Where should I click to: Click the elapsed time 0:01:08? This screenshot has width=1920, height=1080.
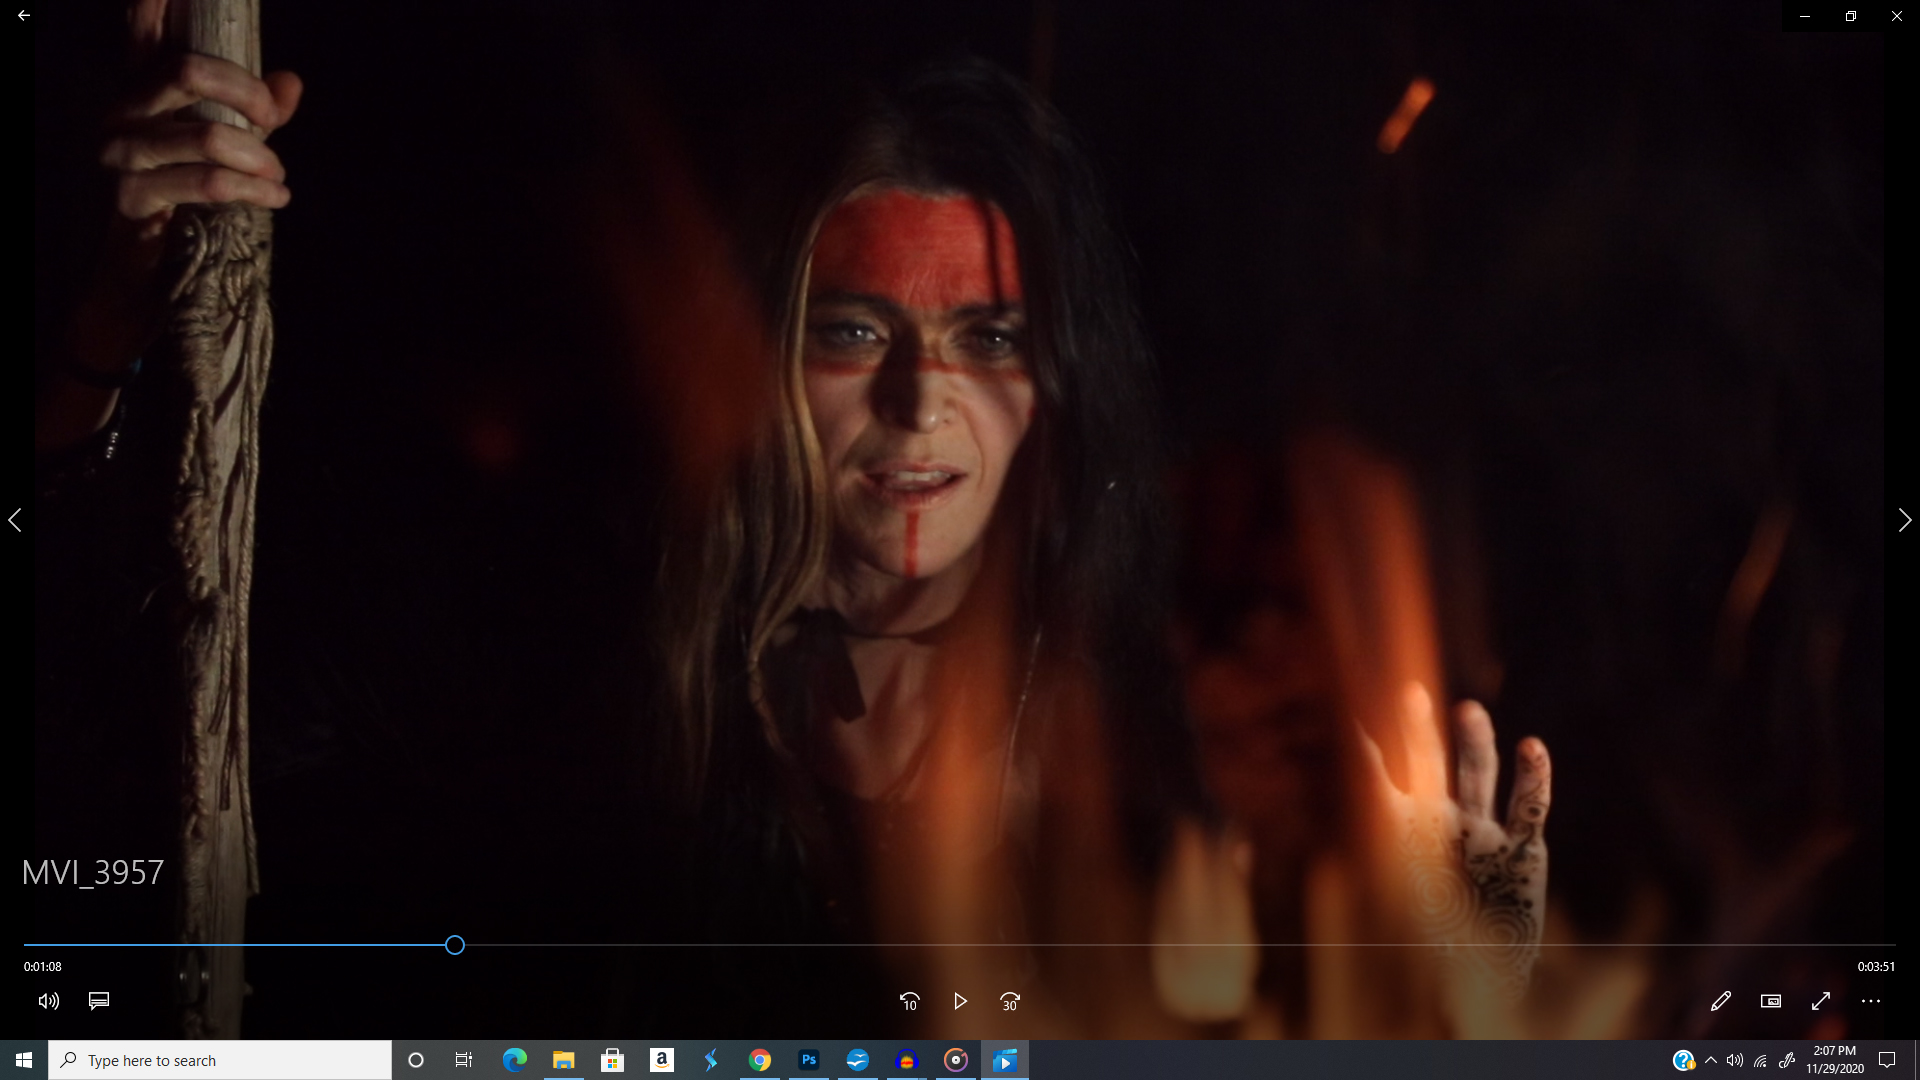click(43, 967)
